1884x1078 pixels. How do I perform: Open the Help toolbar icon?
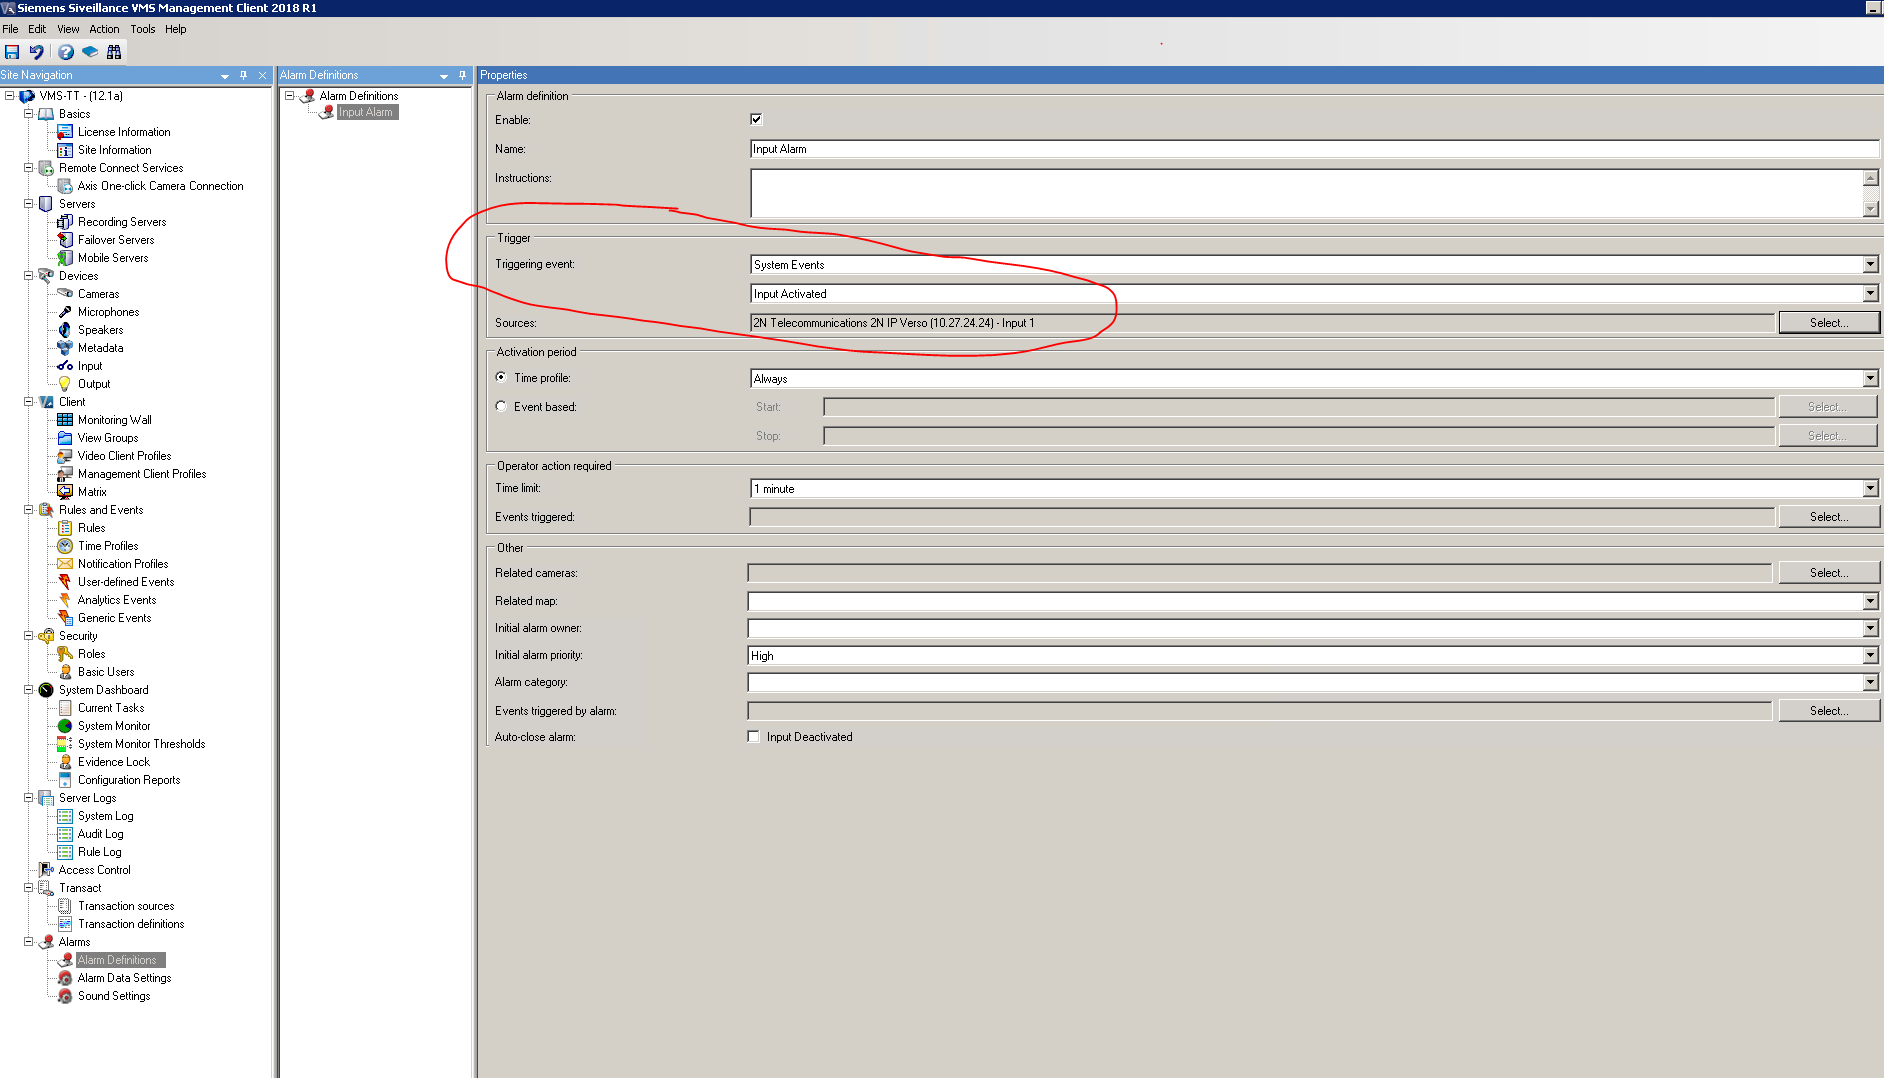(66, 52)
